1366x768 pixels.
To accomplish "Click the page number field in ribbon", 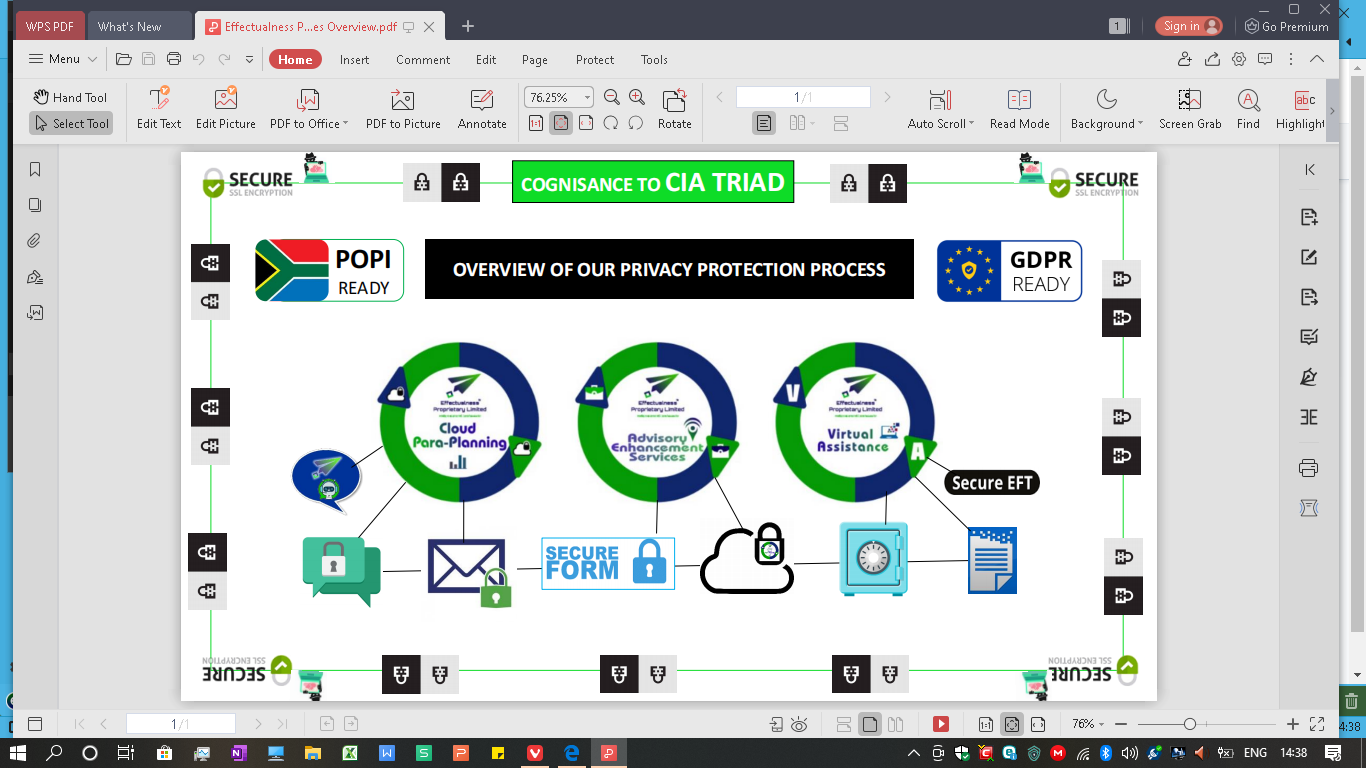I will [803, 97].
